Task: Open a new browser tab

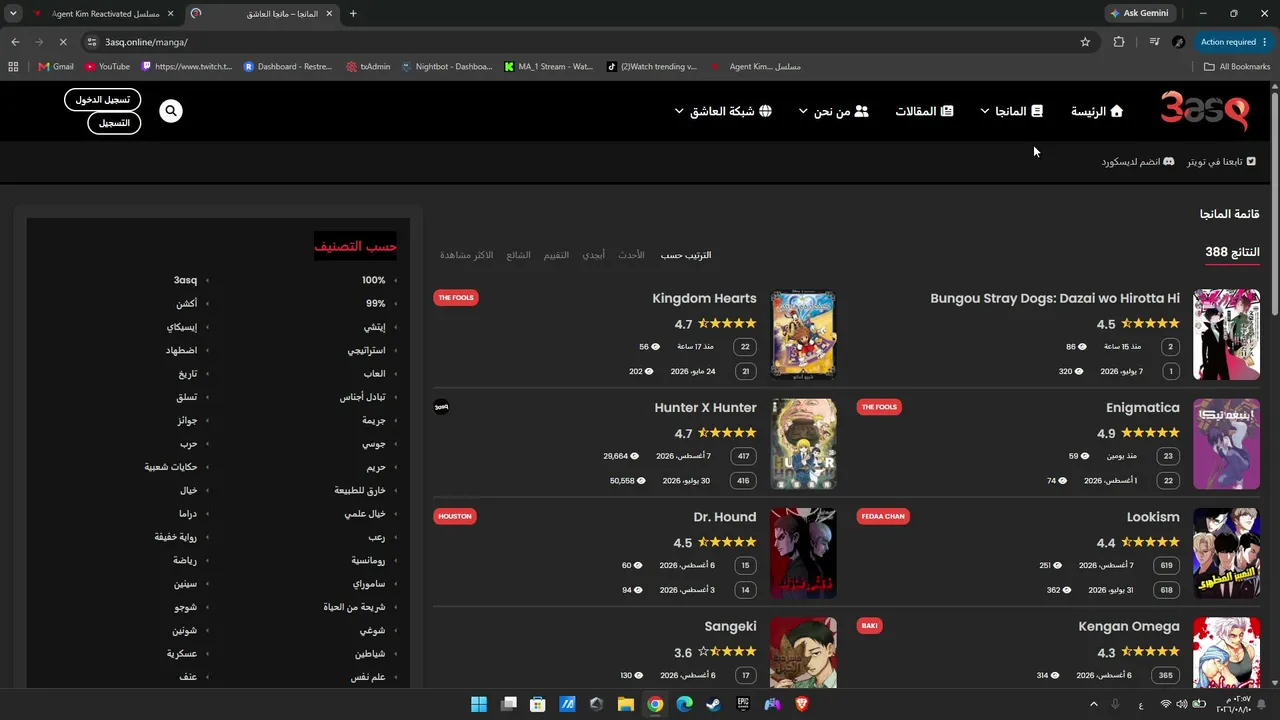Action: coord(353,13)
